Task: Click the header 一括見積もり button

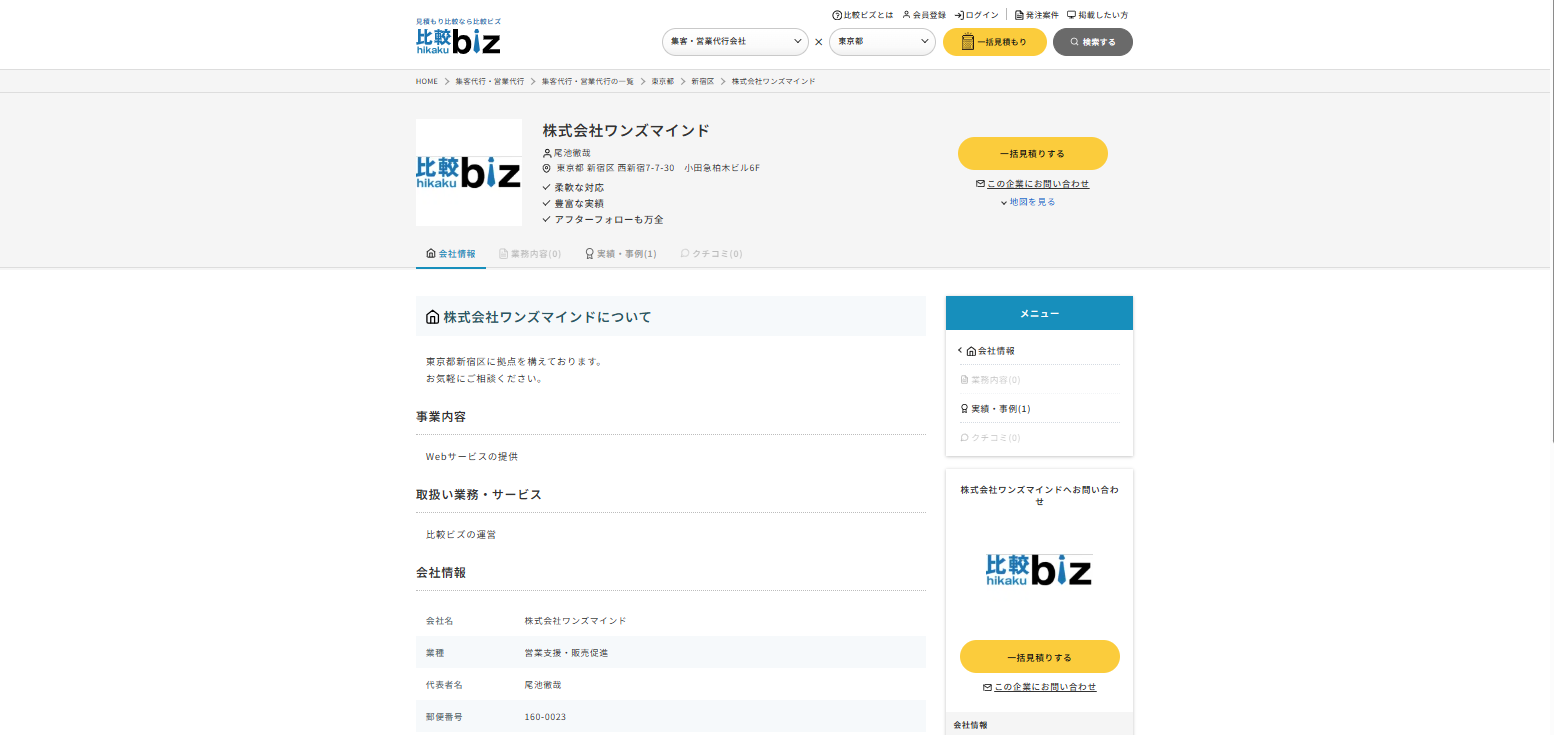Action: coord(995,42)
